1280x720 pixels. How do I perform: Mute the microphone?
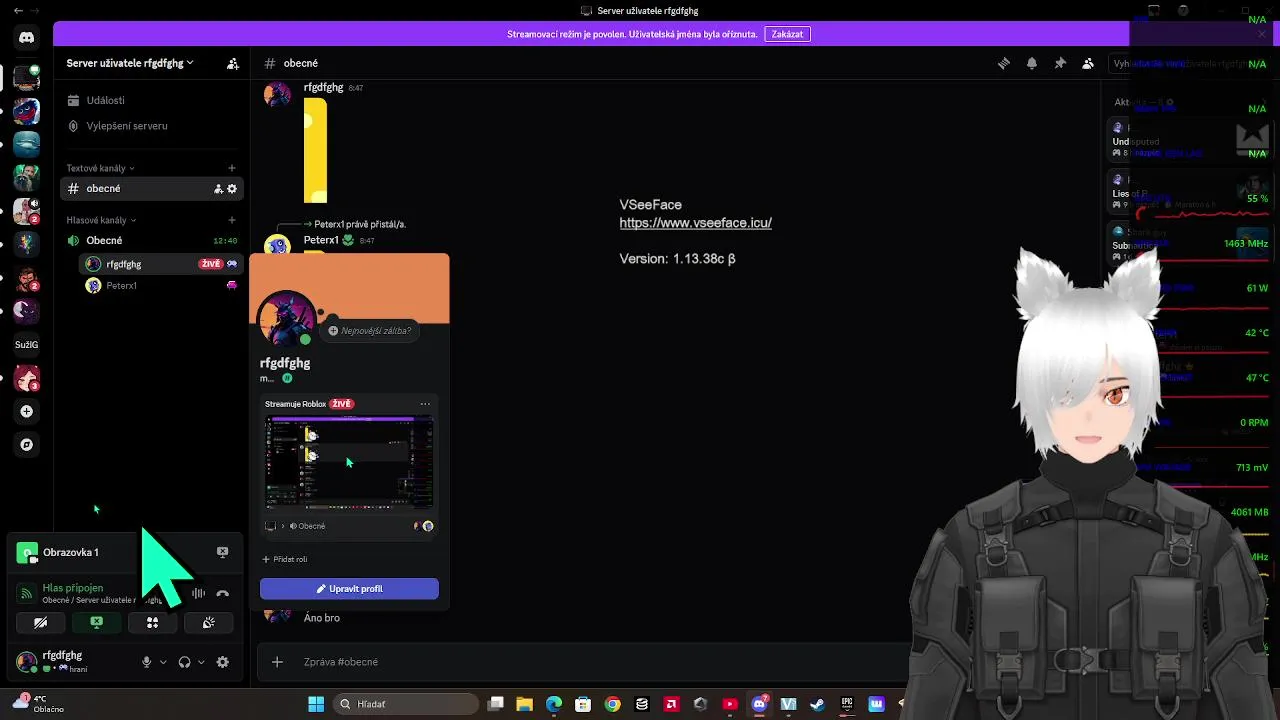tap(146, 662)
